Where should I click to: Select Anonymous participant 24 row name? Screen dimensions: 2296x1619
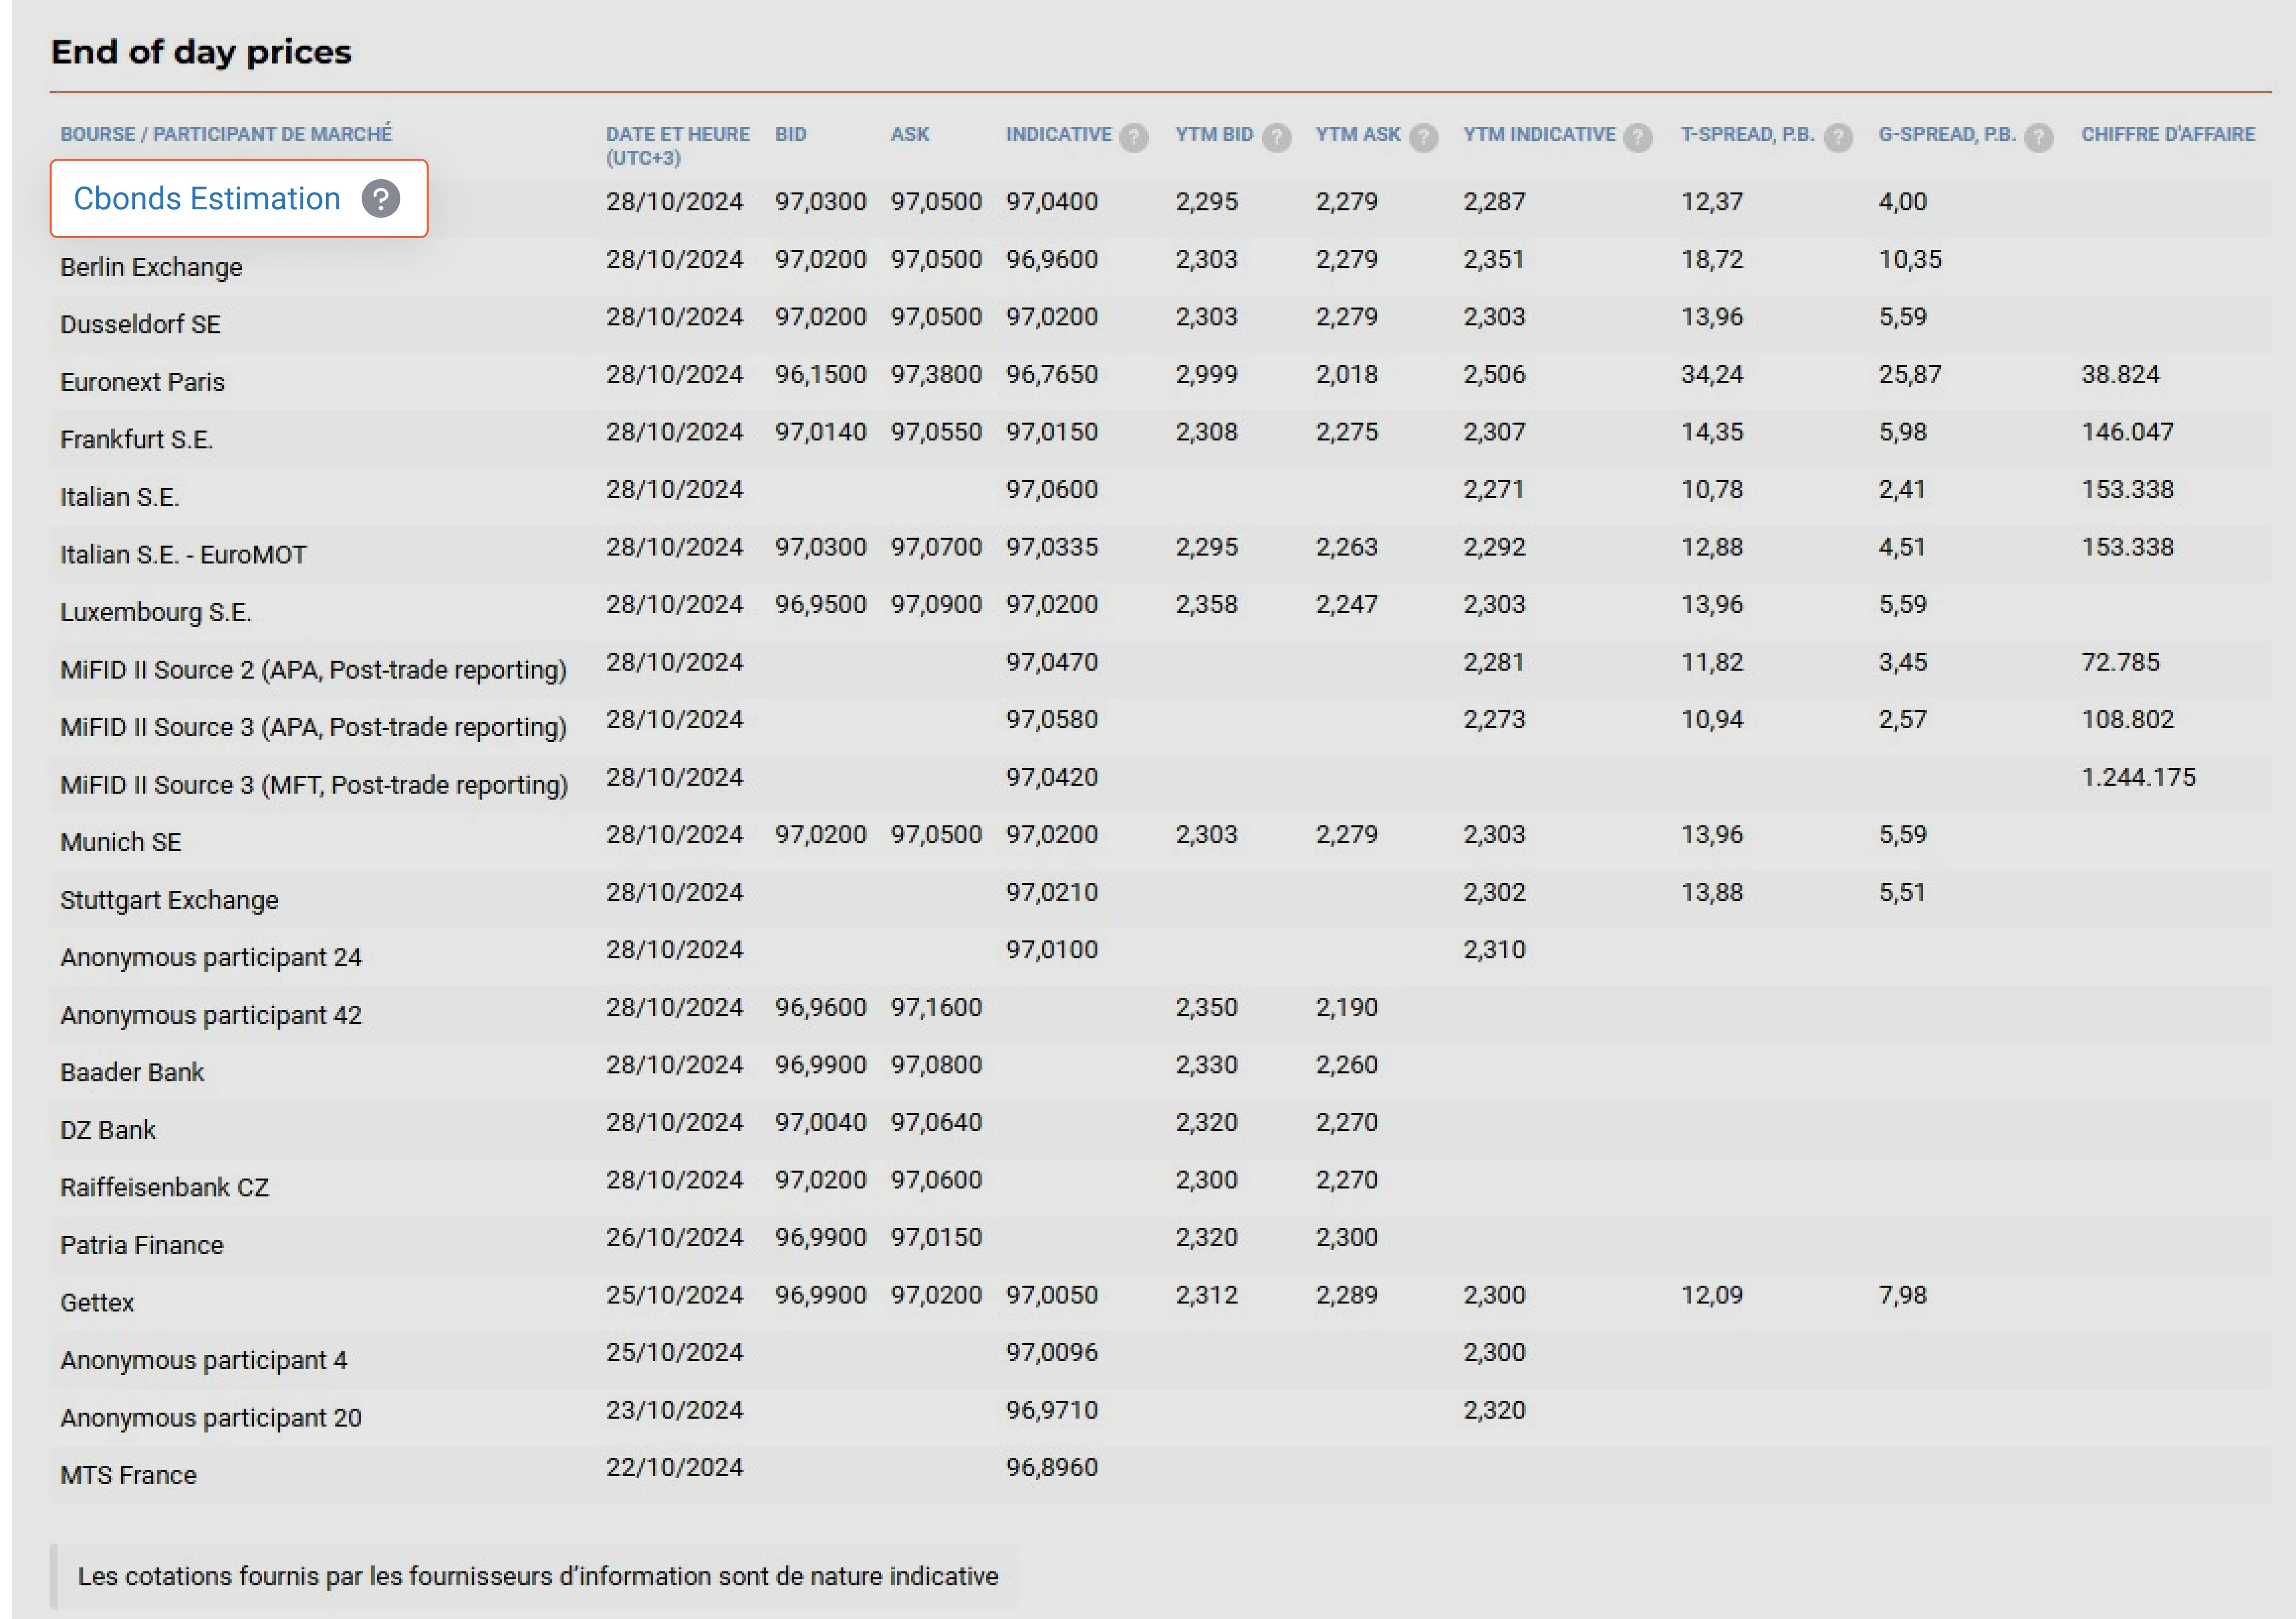pyautogui.click(x=211, y=957)
